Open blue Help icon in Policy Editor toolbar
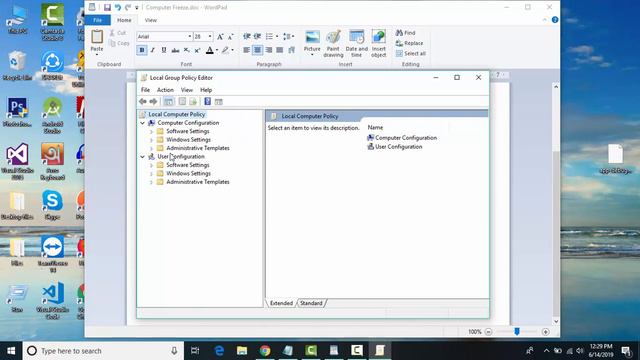 tap(207, 102)
